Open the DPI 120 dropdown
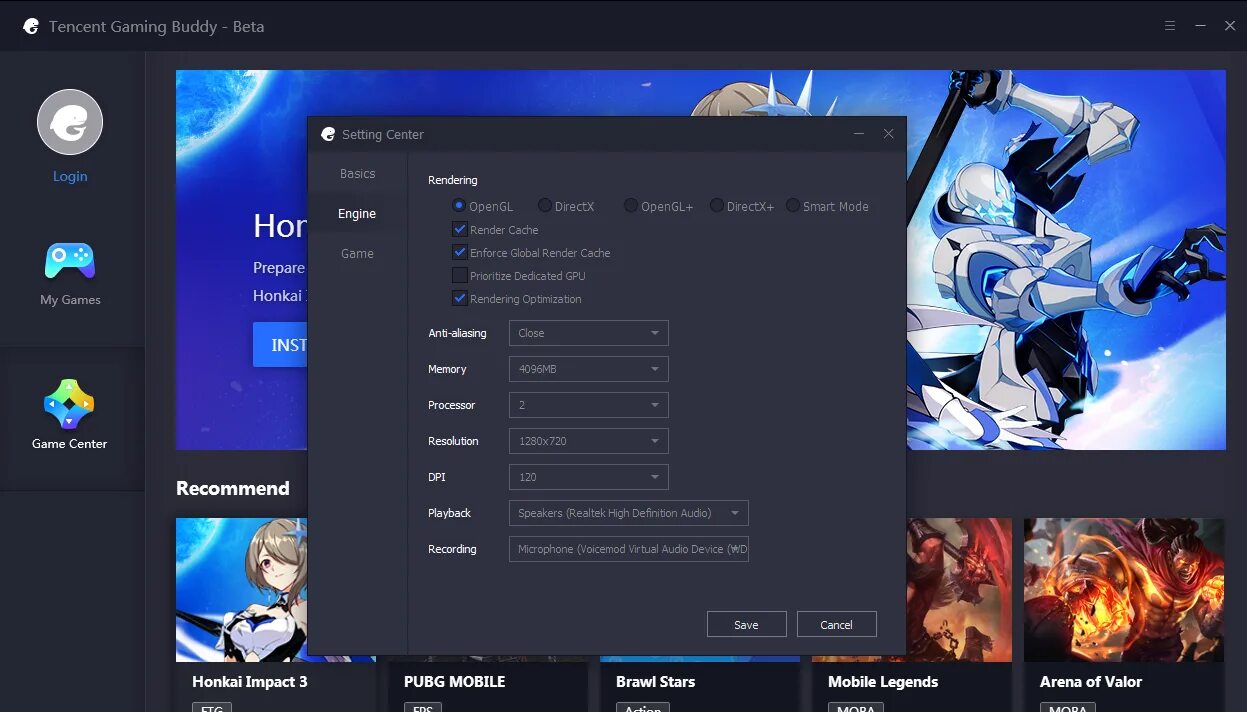This screenshot has width=1247, height=712. 588,477
